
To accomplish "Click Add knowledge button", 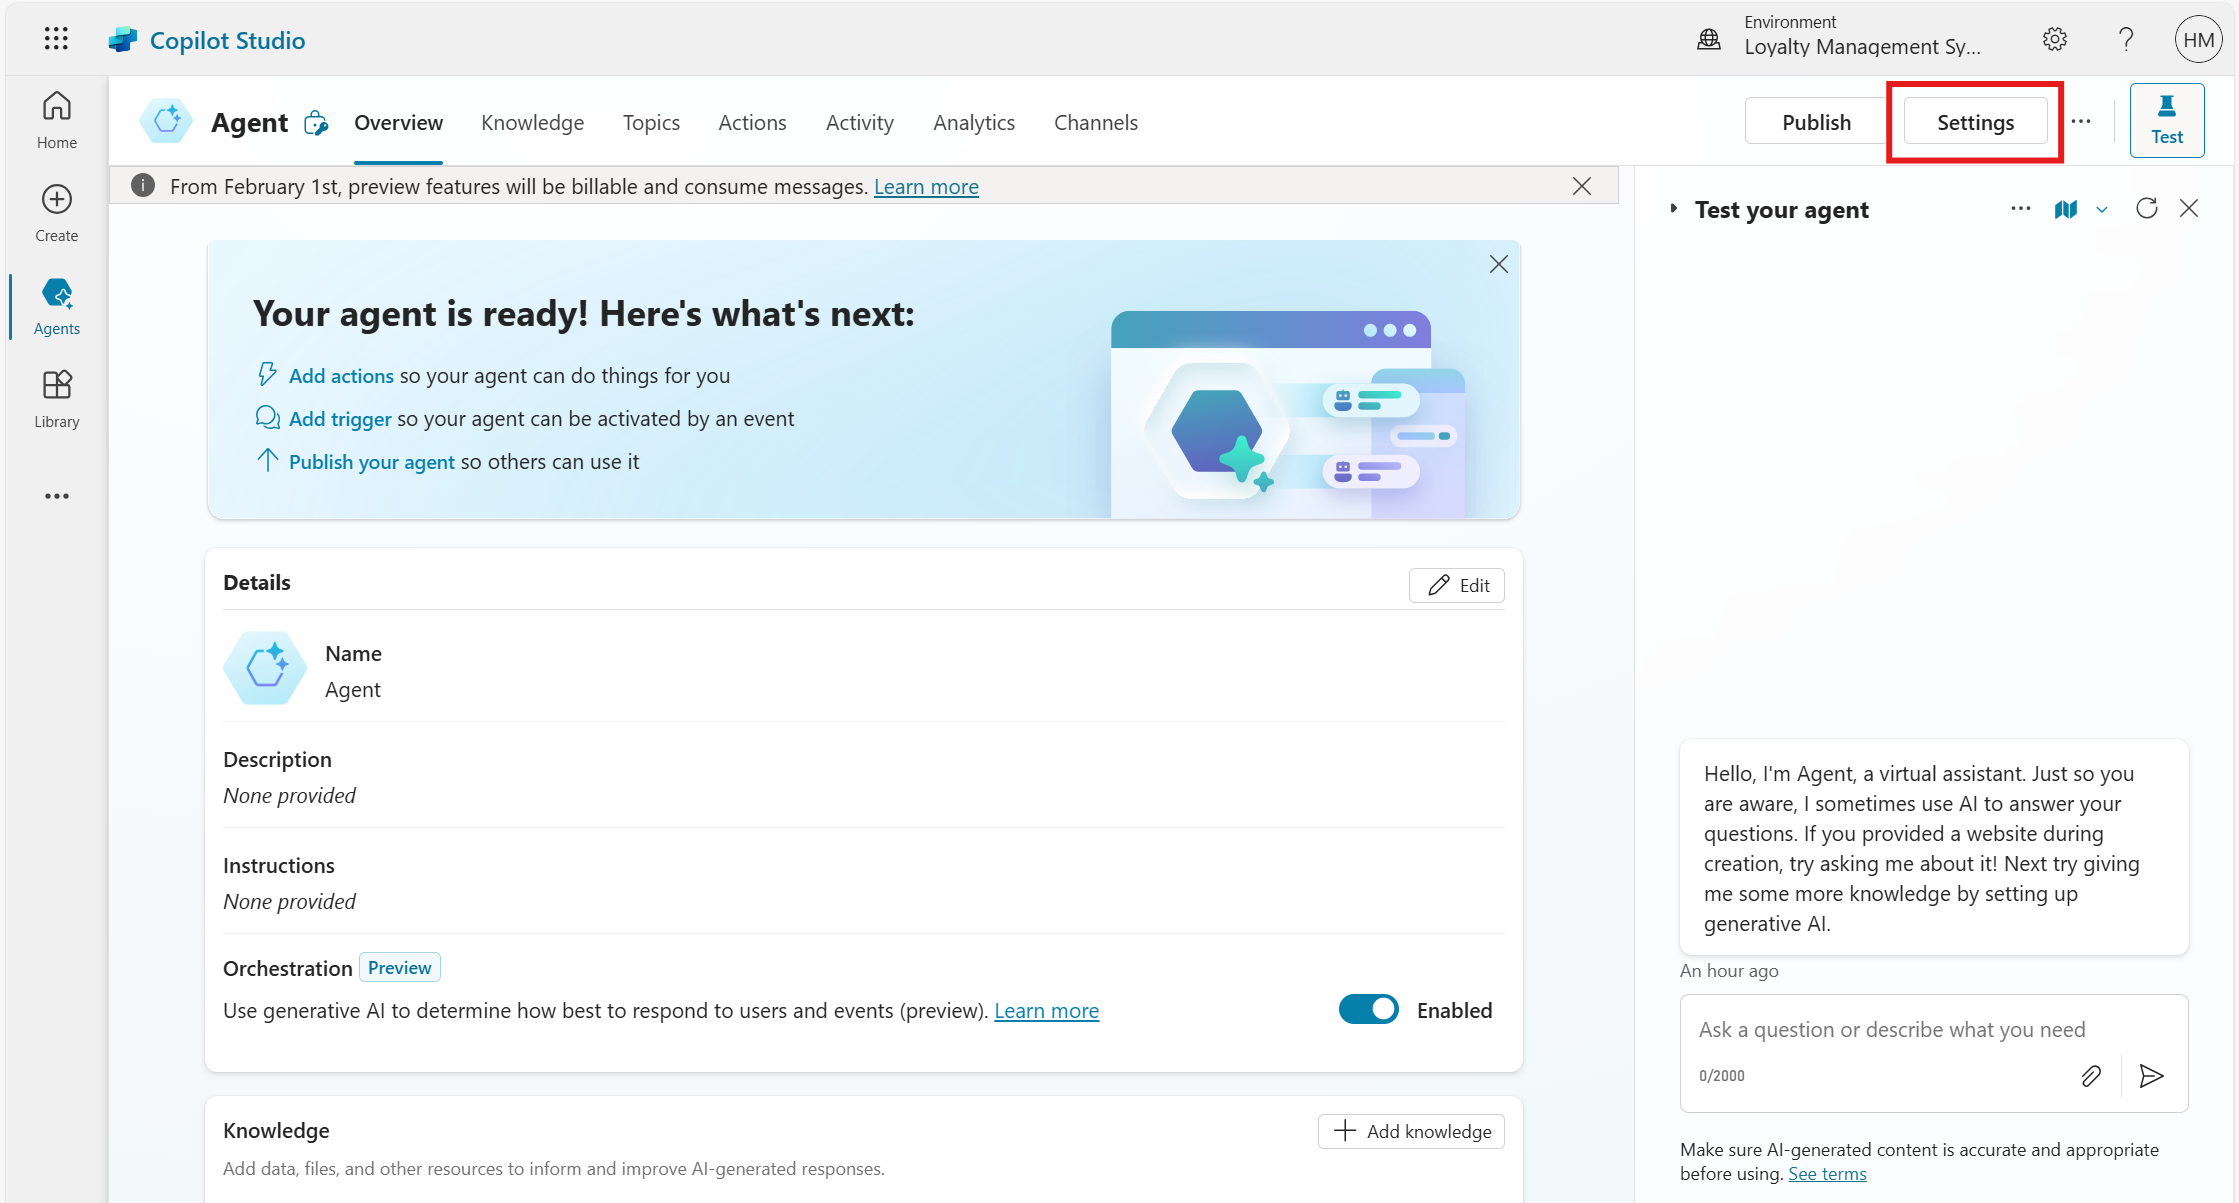I will coord(1411,1131).
